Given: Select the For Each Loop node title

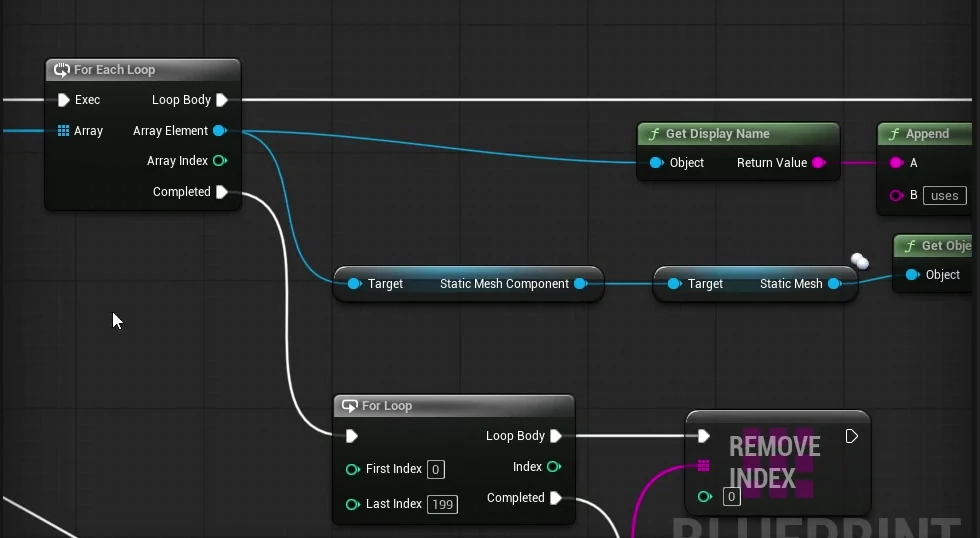Looking at the screenshot, I should pyautogui.click(x=114, y=70).
